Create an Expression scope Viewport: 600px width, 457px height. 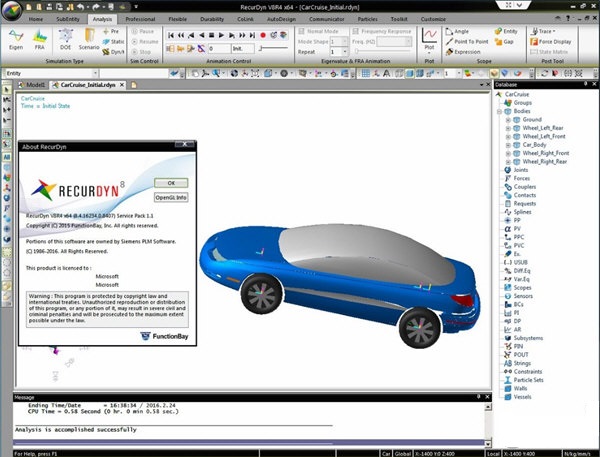463,52
